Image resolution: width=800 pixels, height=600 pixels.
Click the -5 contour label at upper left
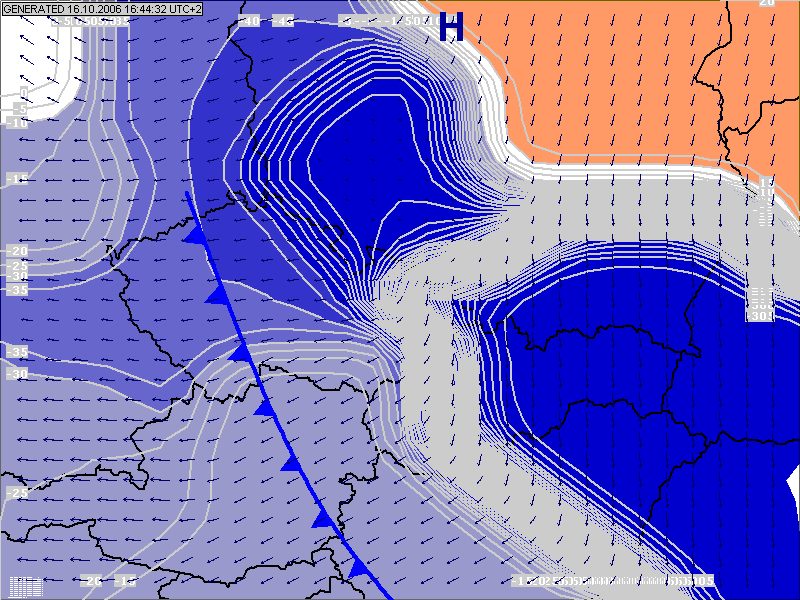coord(19,109)
